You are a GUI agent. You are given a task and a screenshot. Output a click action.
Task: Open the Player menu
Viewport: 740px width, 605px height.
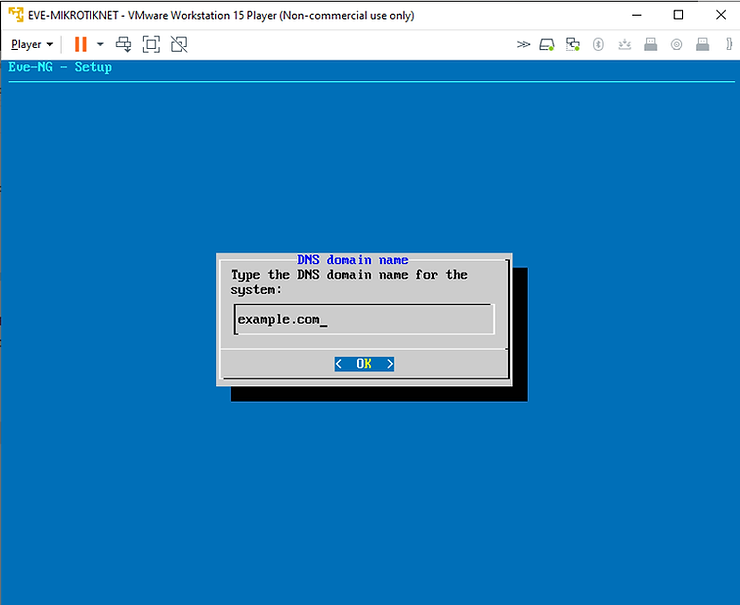(x=32, y=44)
